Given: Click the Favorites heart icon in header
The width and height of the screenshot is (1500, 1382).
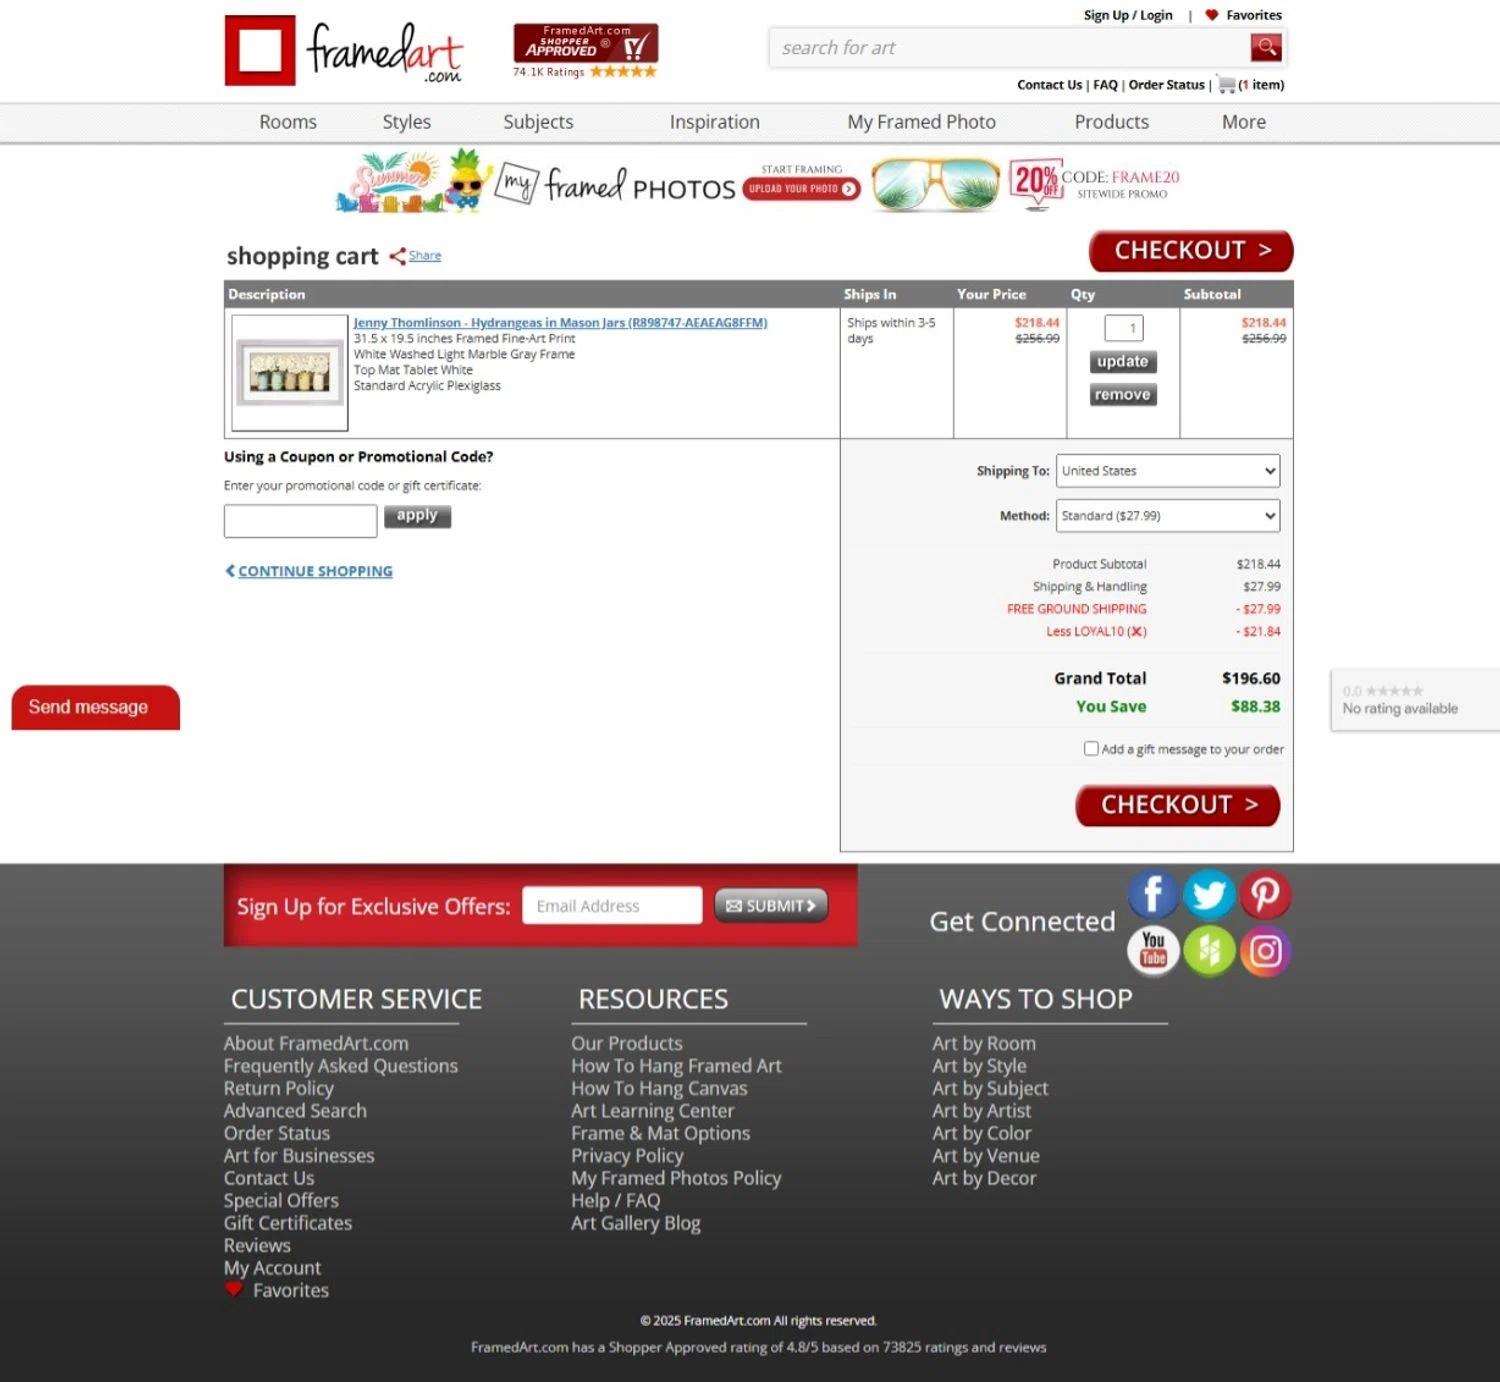Looking at the screenshot, I should [1211, 15].
